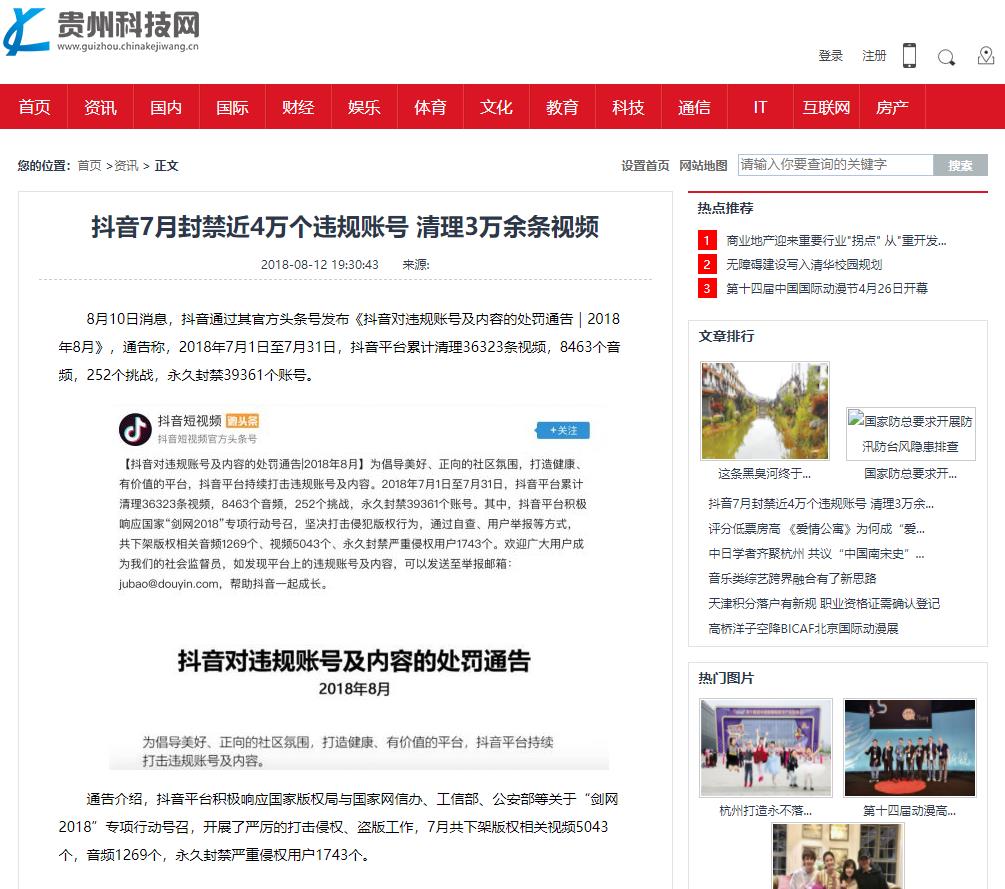Click the 热门图片 section heading
This screenshot has width=1005, height=889.
726,678
